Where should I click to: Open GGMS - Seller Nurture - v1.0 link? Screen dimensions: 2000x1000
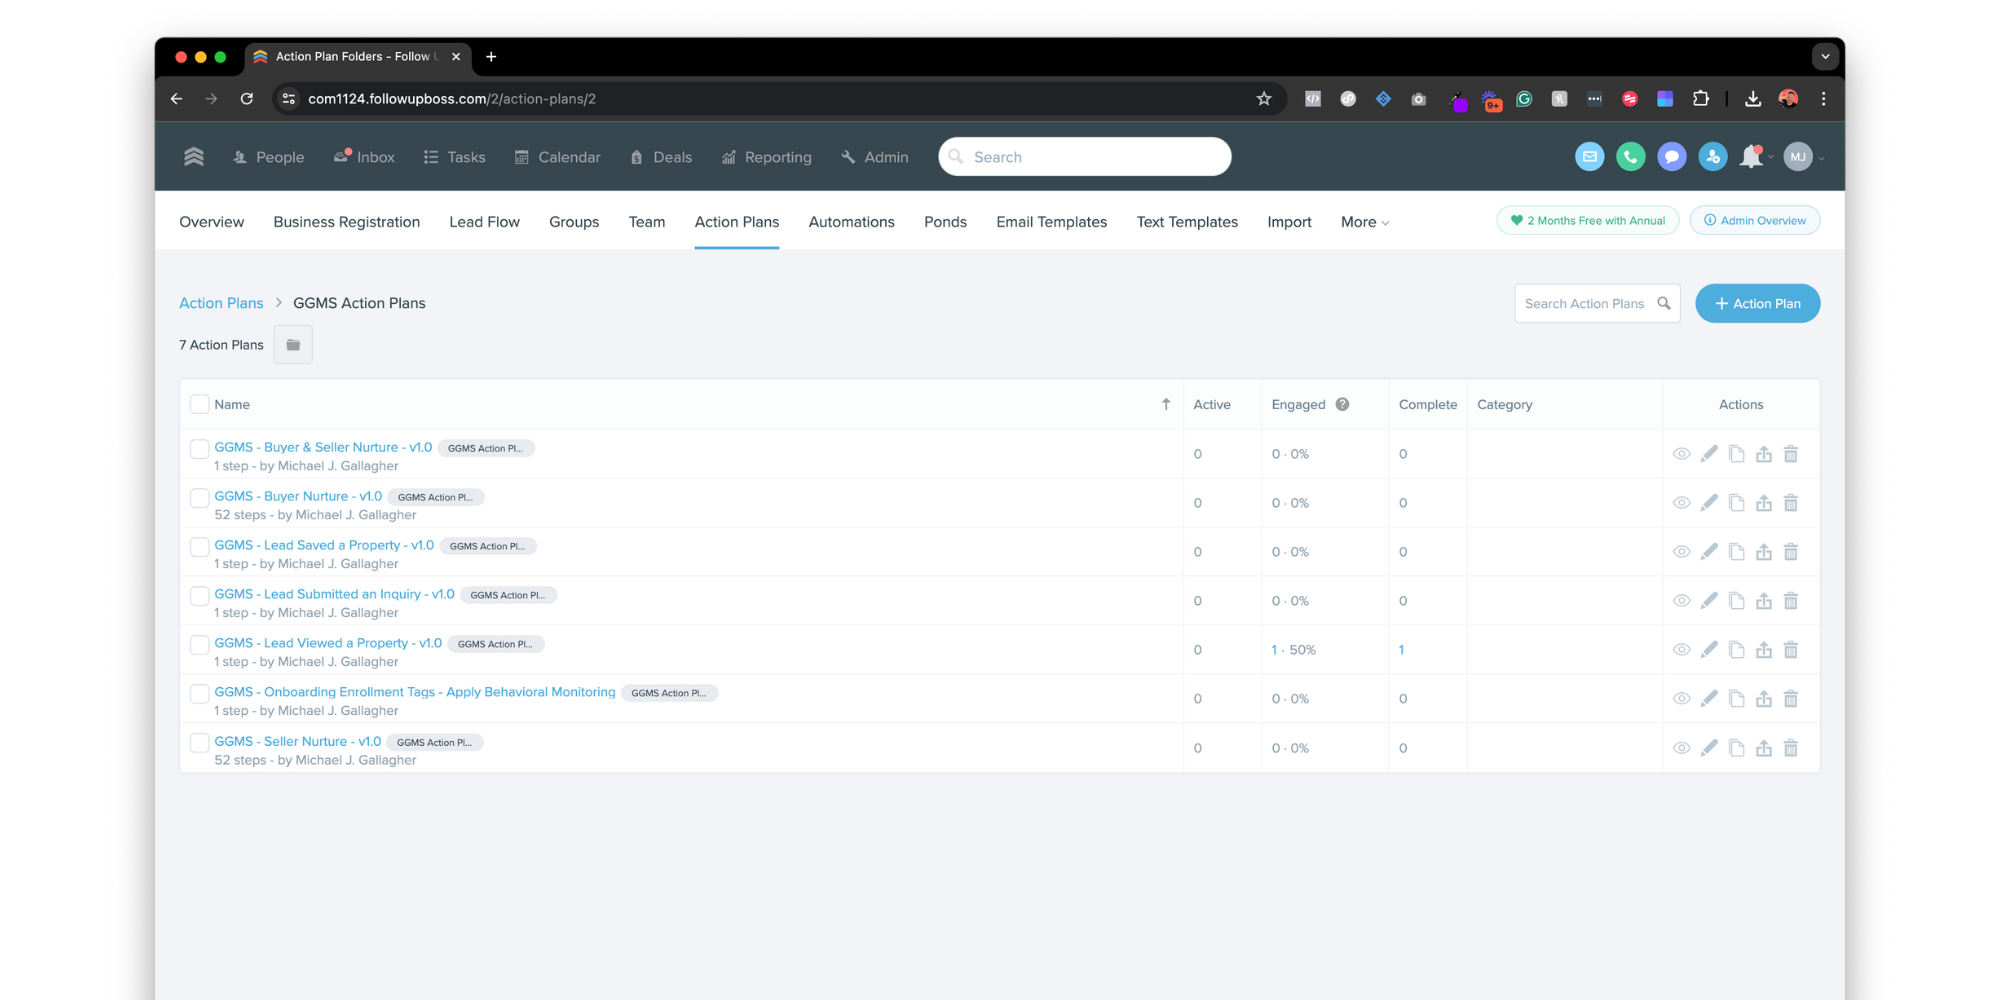coord(297,741)
